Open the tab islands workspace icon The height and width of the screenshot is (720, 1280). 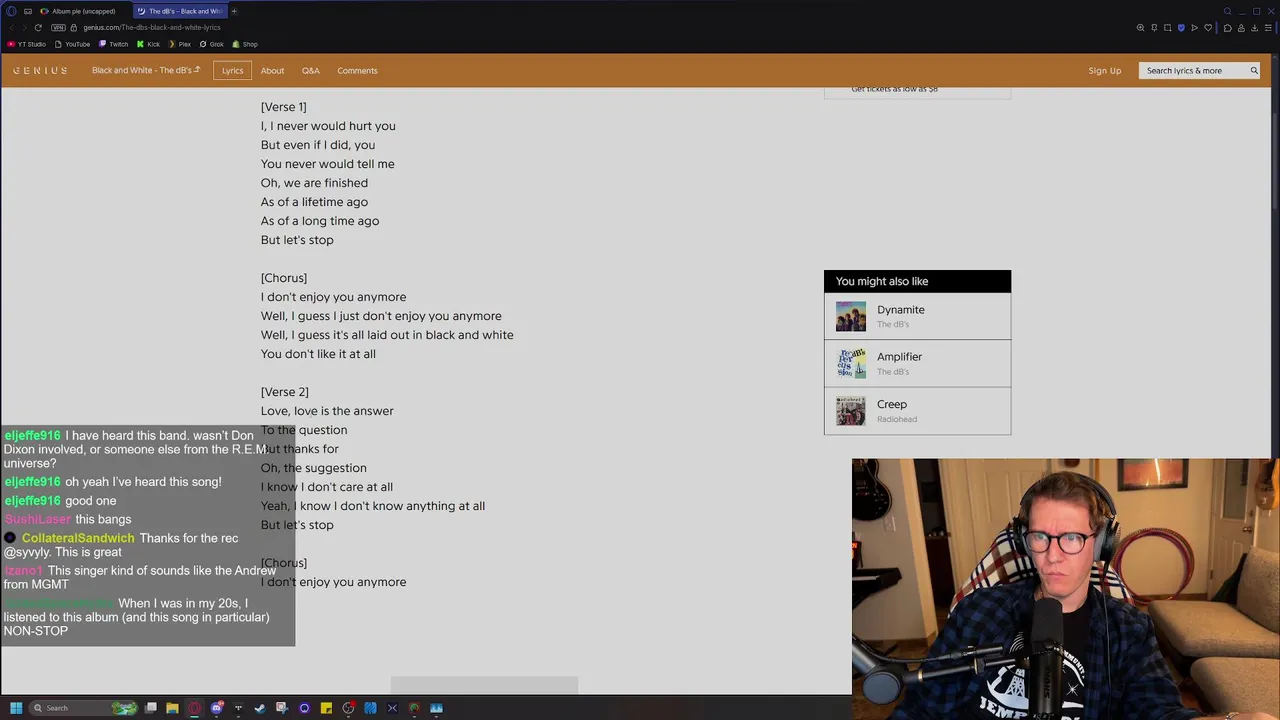click(28, 11)
